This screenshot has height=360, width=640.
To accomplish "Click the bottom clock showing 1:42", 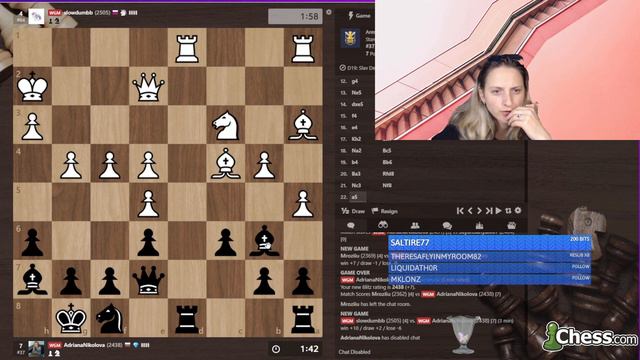I will coord(295,349).
